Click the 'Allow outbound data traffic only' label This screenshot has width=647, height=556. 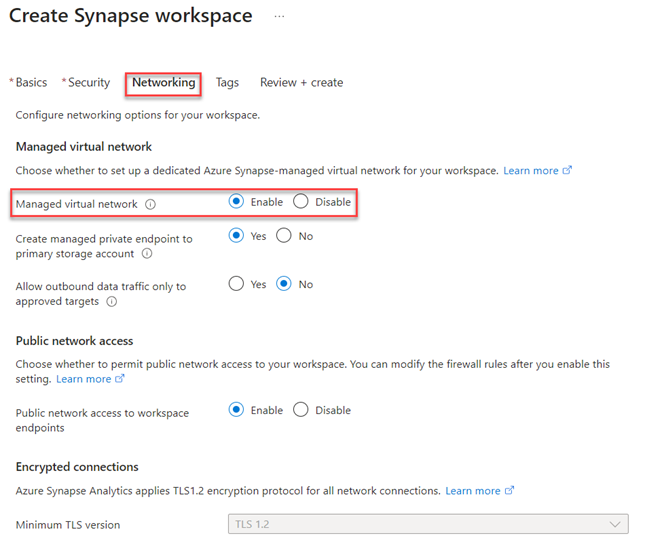tap(101, 294)
